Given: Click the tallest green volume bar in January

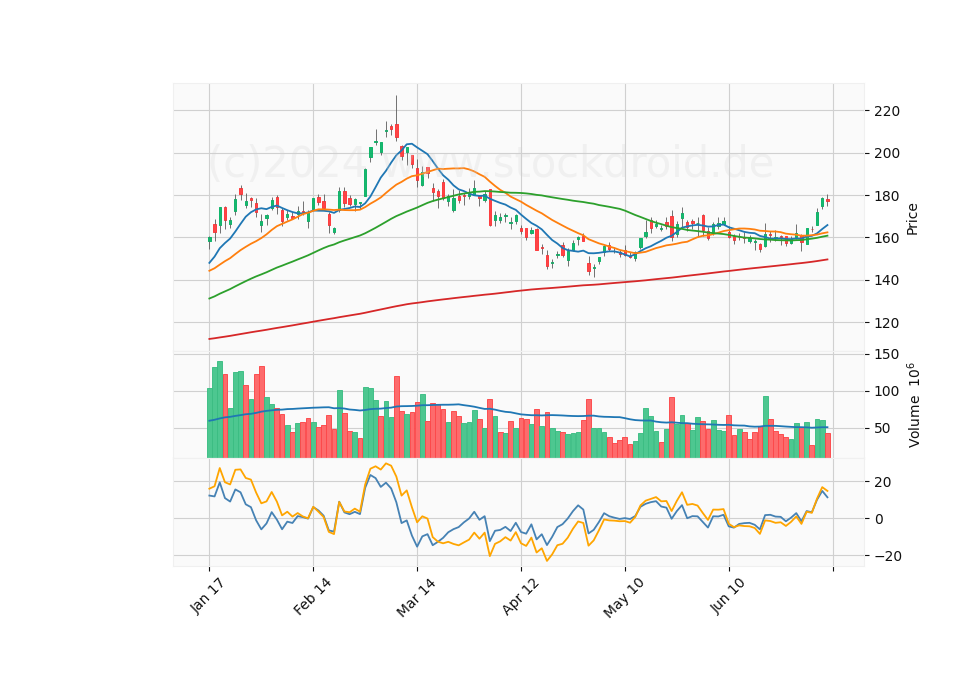Looking at the screenshot, I should [x=220, y=409].
